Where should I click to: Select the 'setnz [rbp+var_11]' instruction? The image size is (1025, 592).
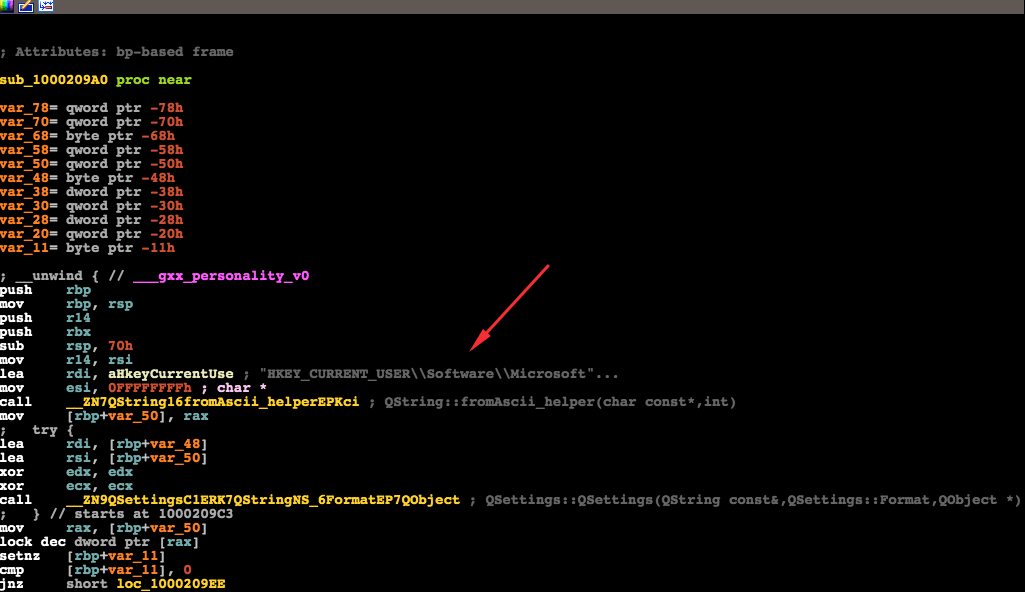(83, 556)
